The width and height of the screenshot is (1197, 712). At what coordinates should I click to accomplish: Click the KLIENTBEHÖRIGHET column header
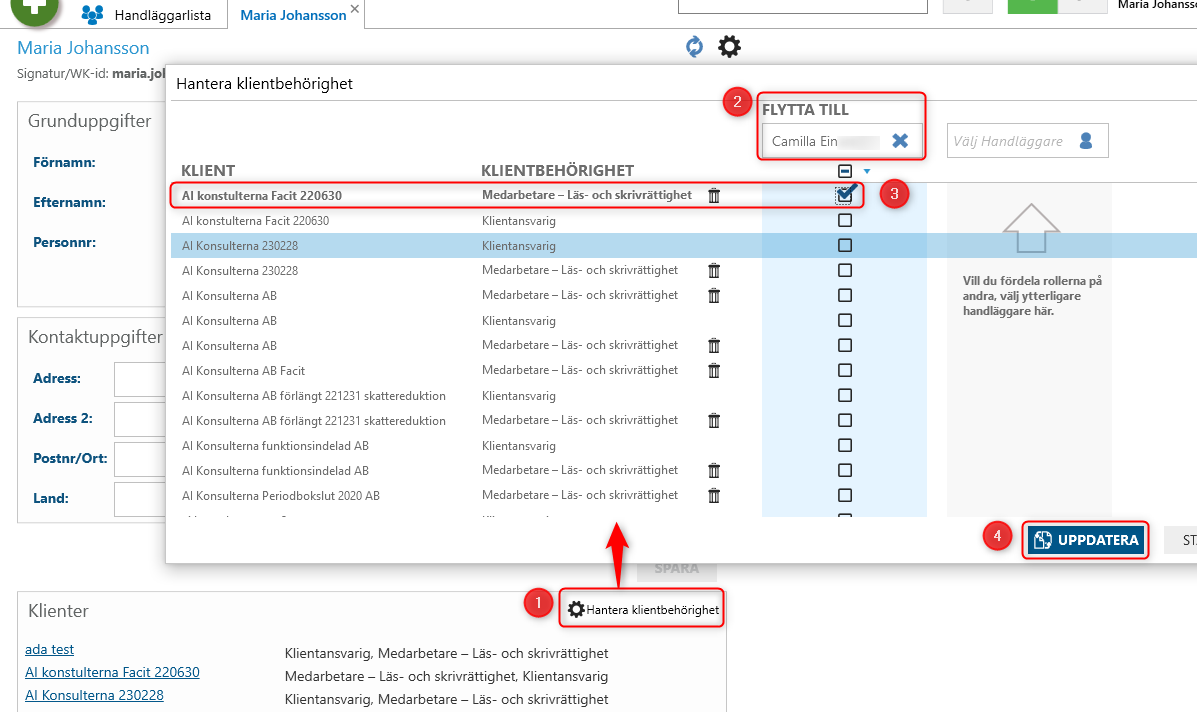coord(557,170)
